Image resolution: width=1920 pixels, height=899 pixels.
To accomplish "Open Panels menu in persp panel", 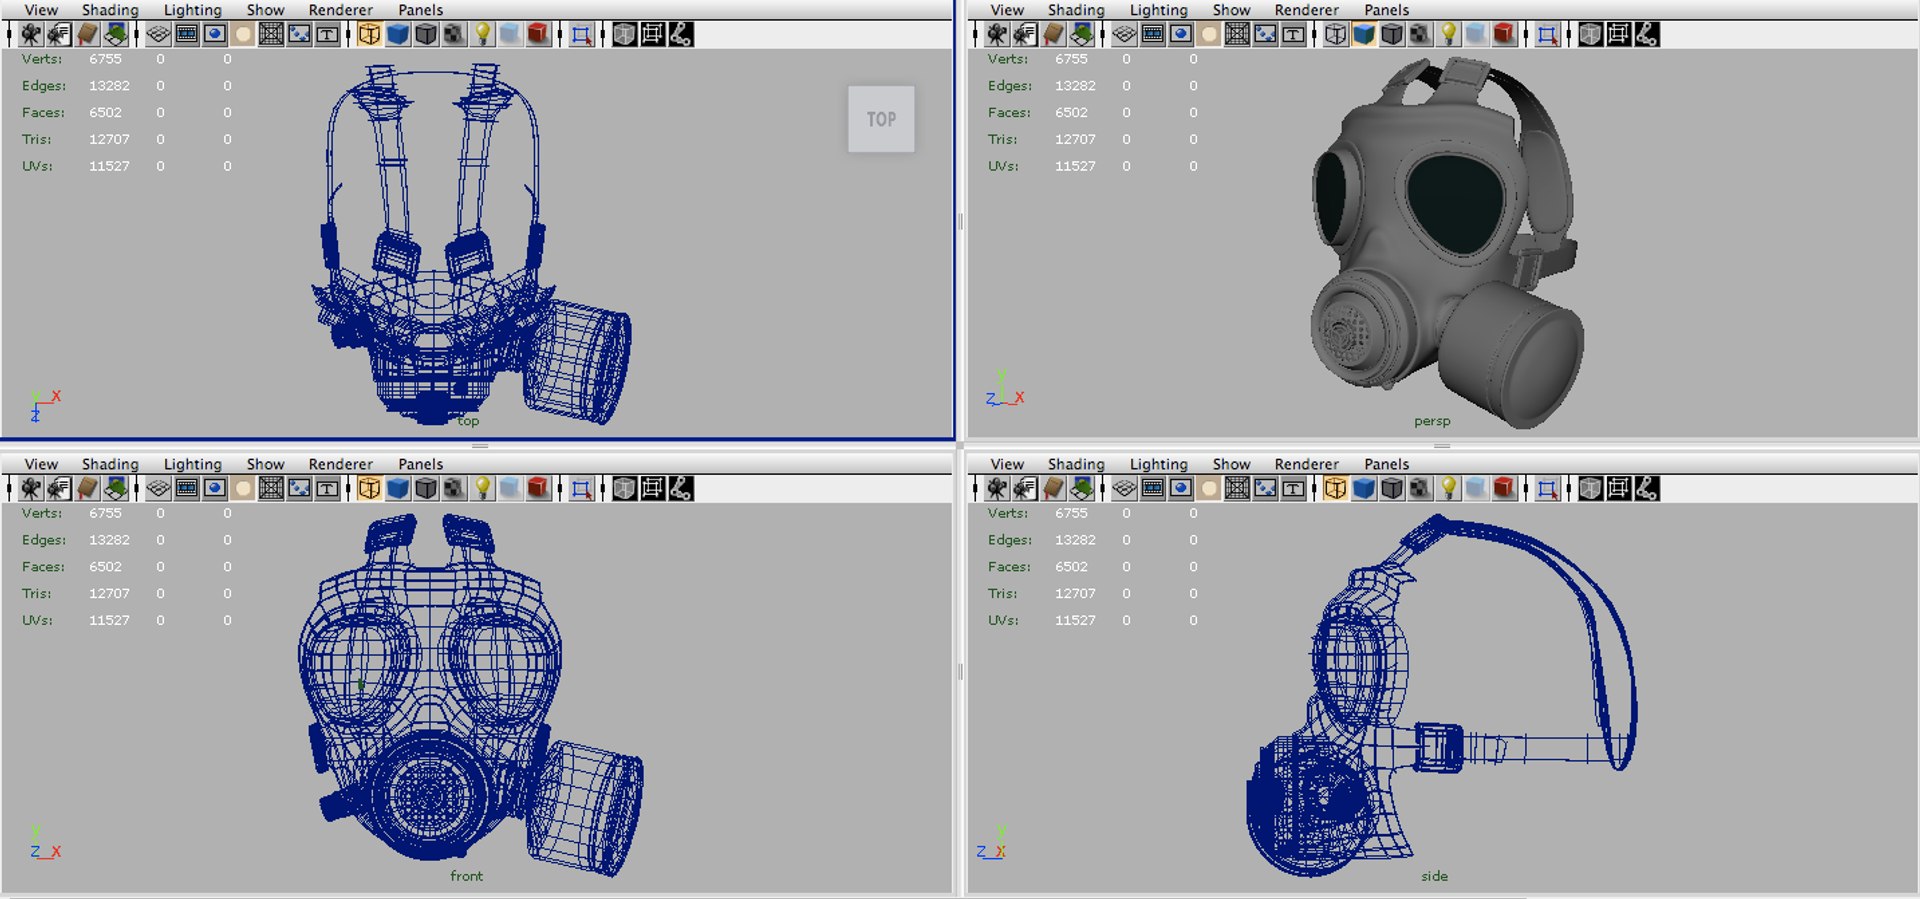I will [1386, 10].
